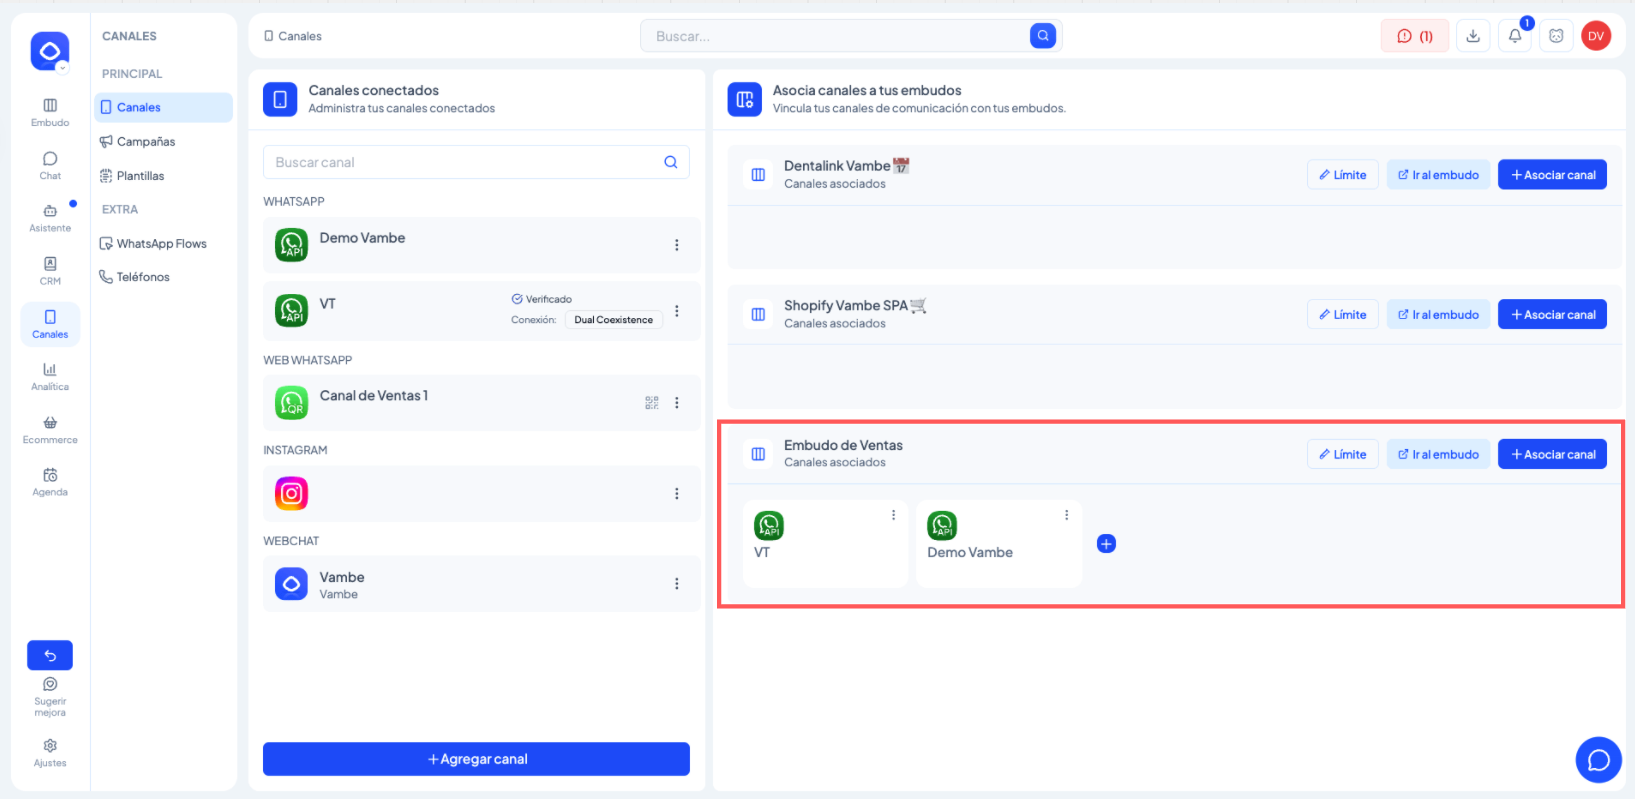
Task: Open the Ecommerce basket icon
Action: tap(50, 429)
